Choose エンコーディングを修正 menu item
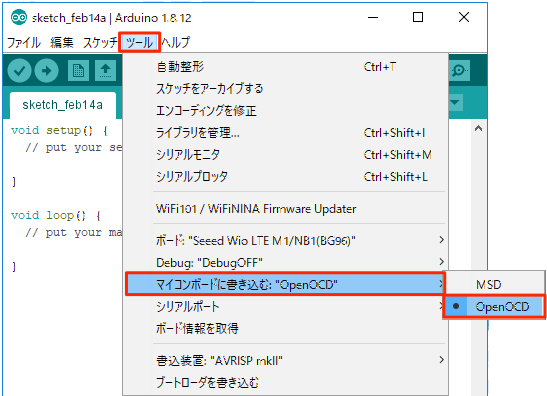547x396 pixels. tap(285, 111)
